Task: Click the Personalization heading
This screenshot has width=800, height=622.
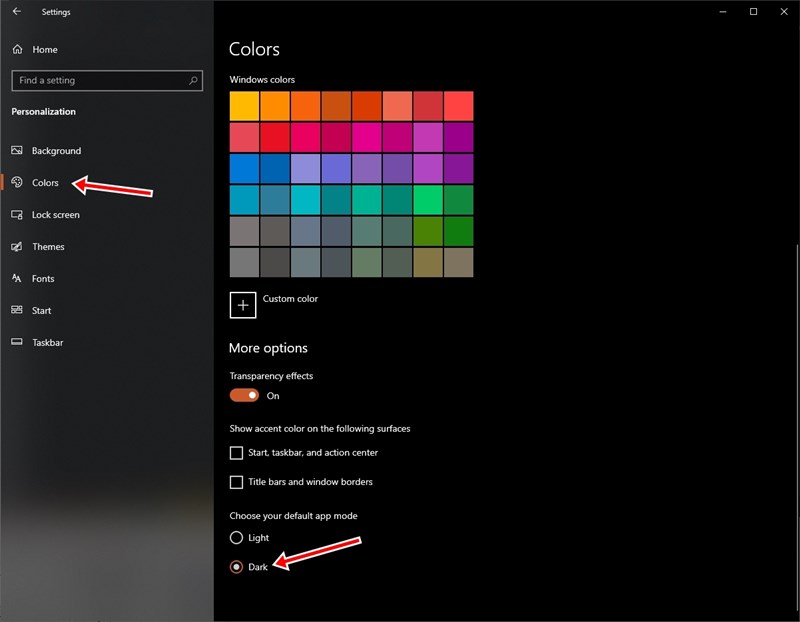Action: [43, 112]
